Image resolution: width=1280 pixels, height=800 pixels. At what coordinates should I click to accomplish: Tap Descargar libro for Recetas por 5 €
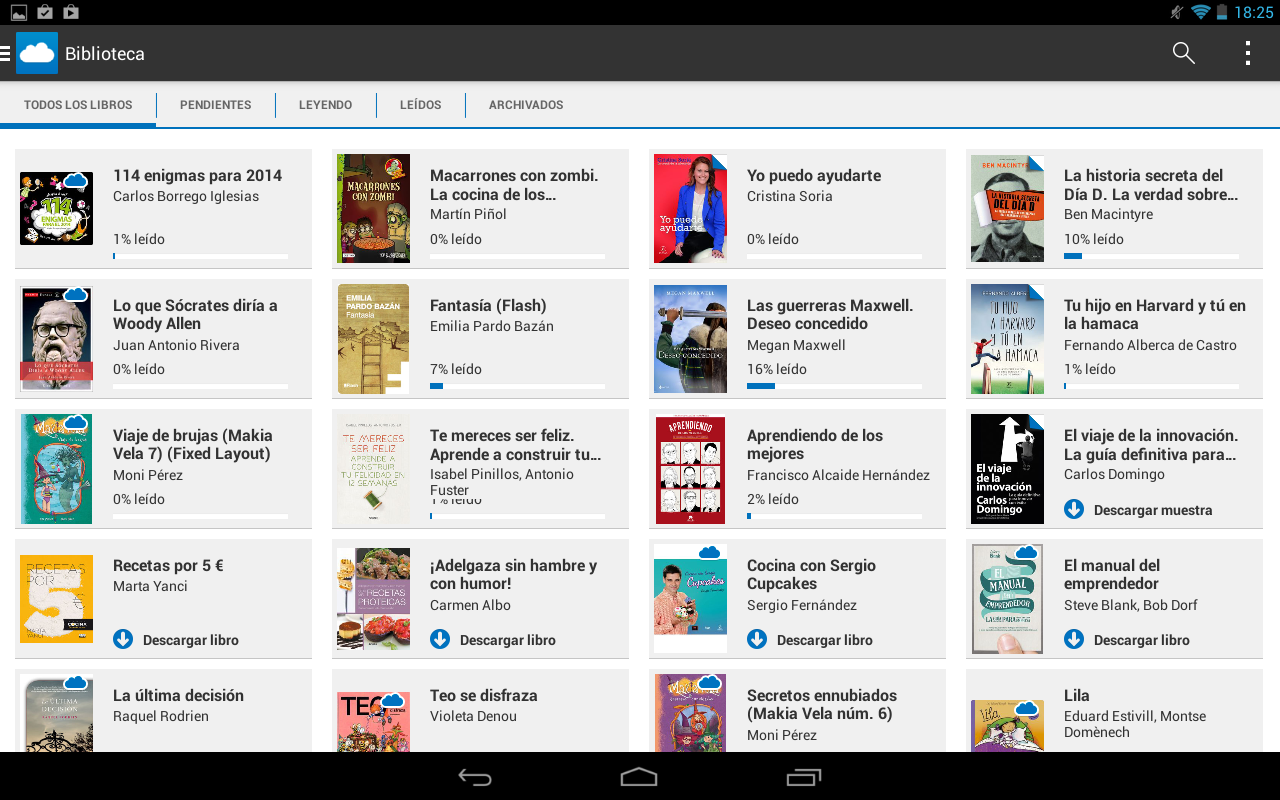tap(191, 640)
